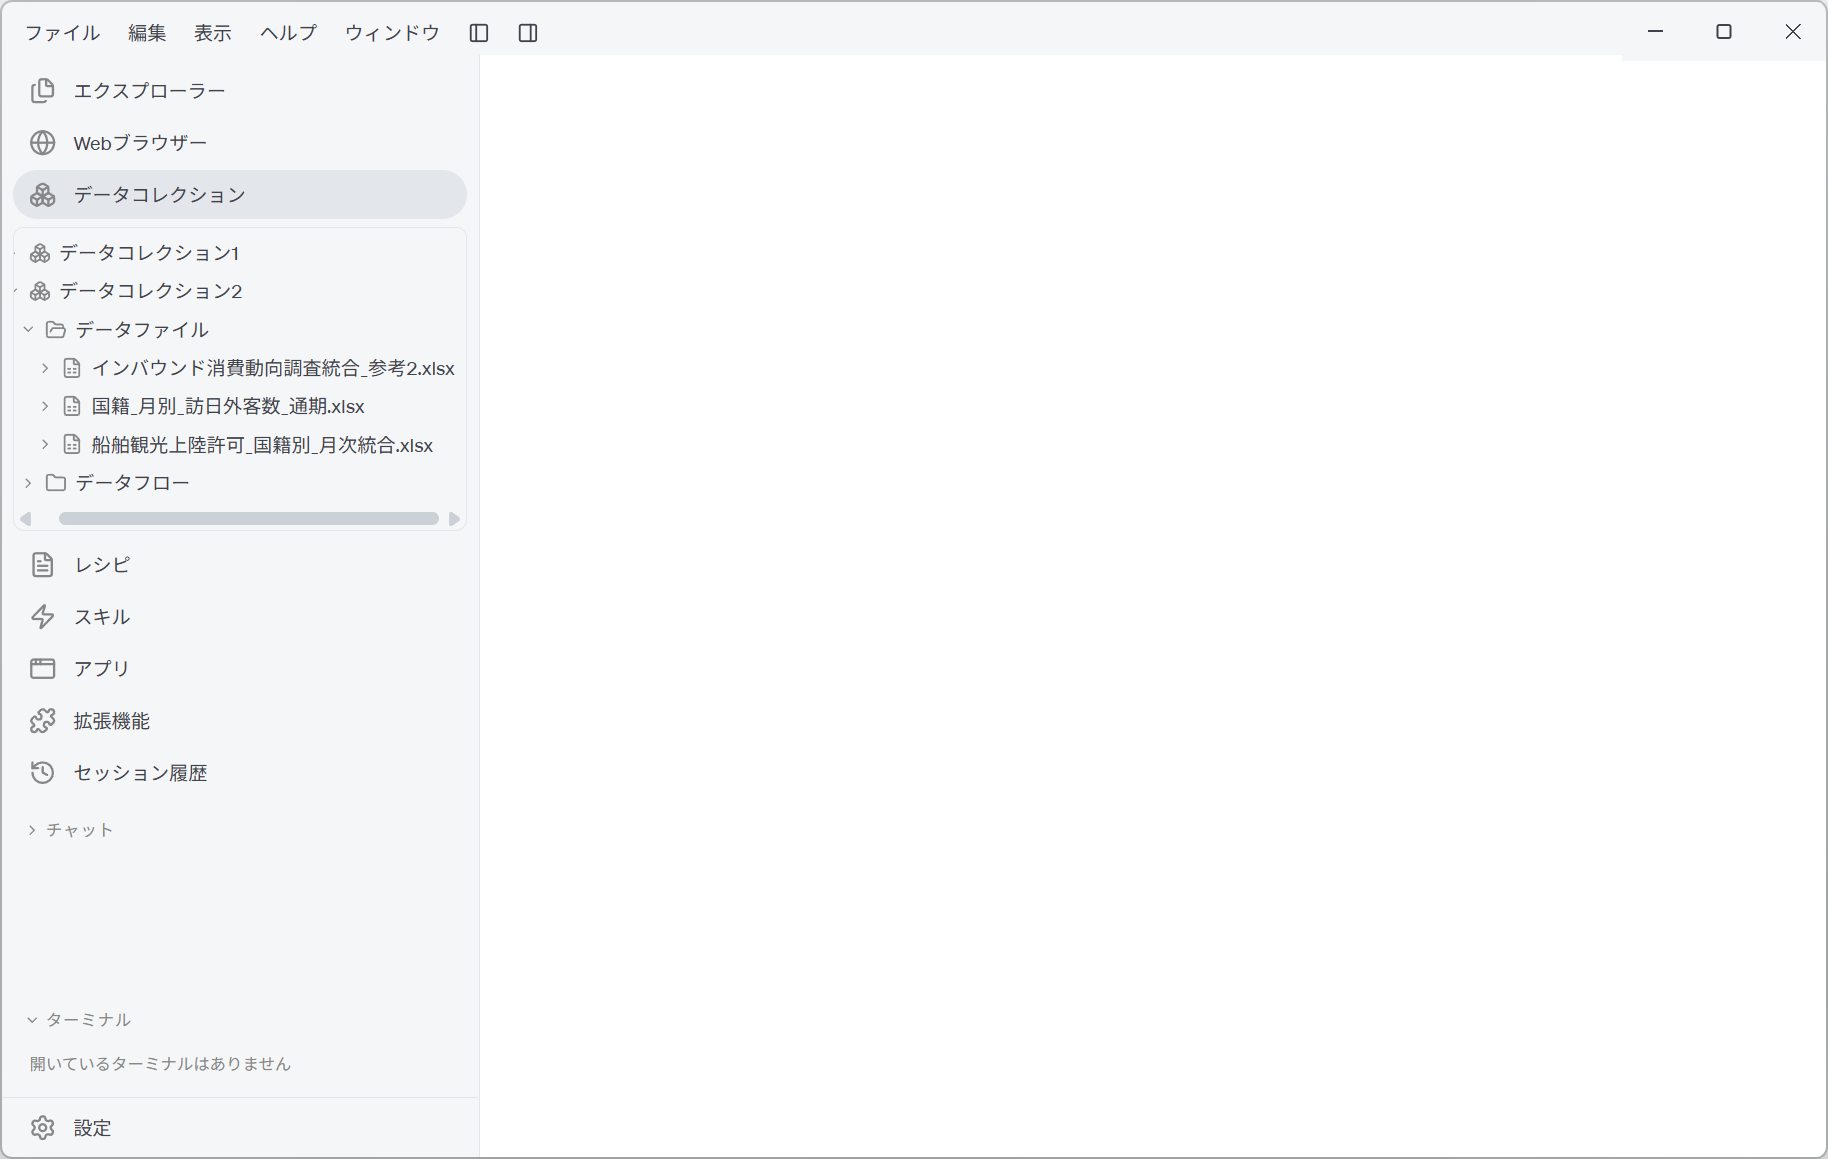The height and width of the screenshot is (1159, 1828).
Task: Click the データコレクション1 item icon
Action: (40, 253)
